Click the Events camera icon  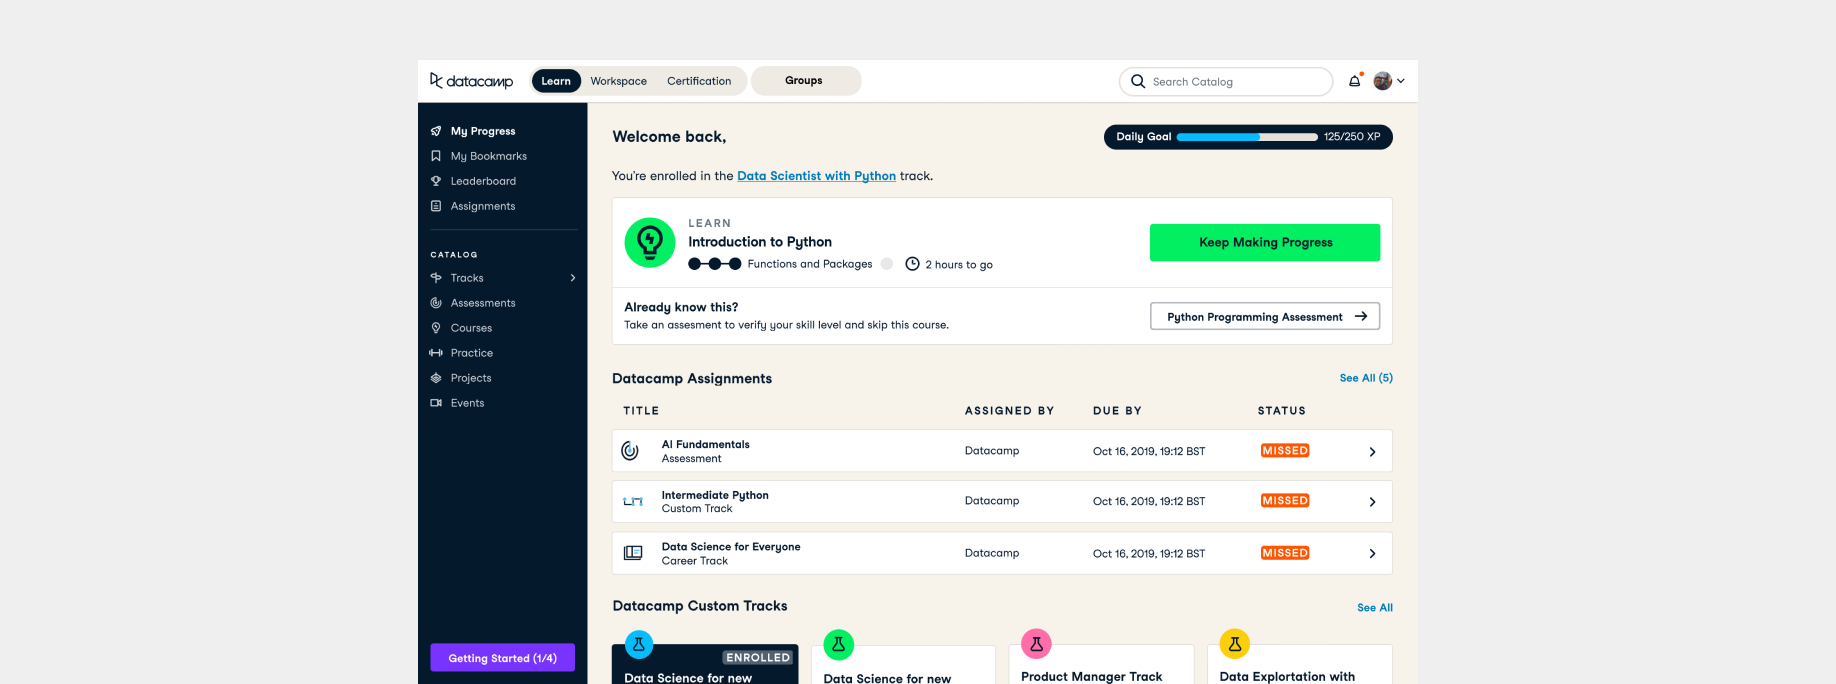tap(436, 403)
